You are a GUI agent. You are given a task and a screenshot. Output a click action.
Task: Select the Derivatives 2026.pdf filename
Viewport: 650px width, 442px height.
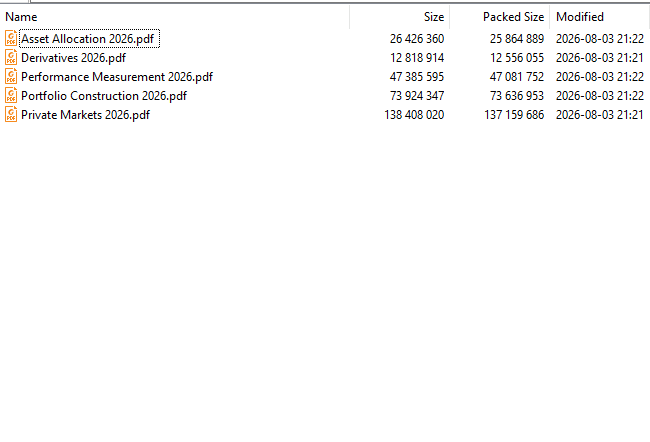pyautogui.click(x=73, y=58)
